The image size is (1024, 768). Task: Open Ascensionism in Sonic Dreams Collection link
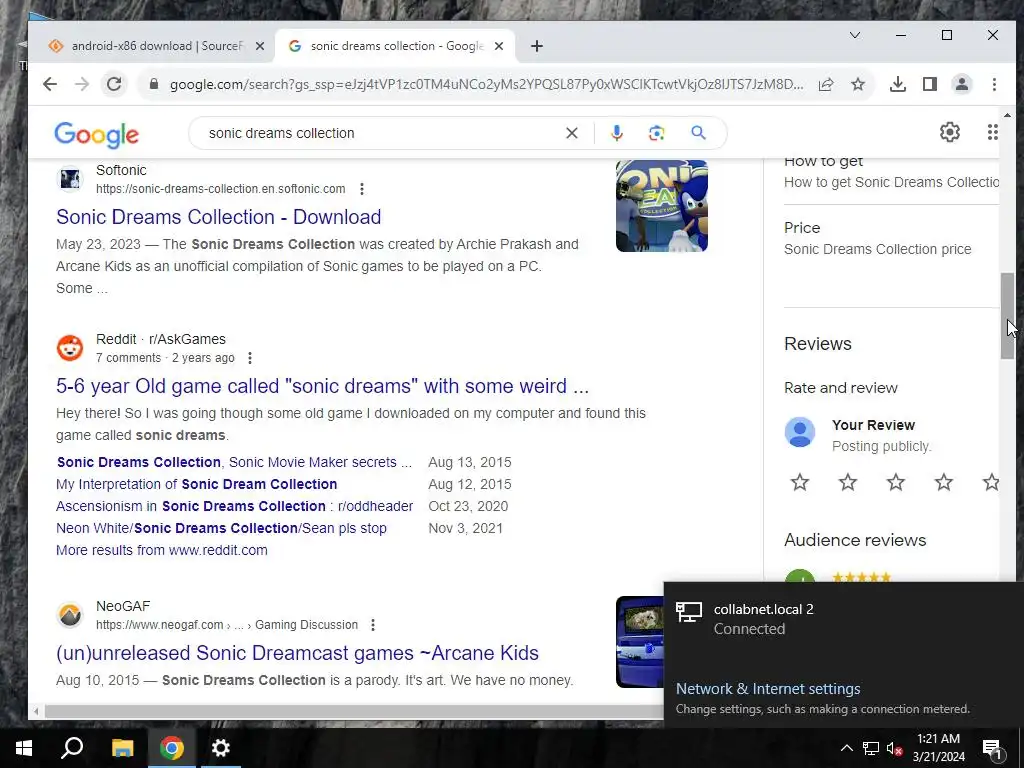point(234,506)
